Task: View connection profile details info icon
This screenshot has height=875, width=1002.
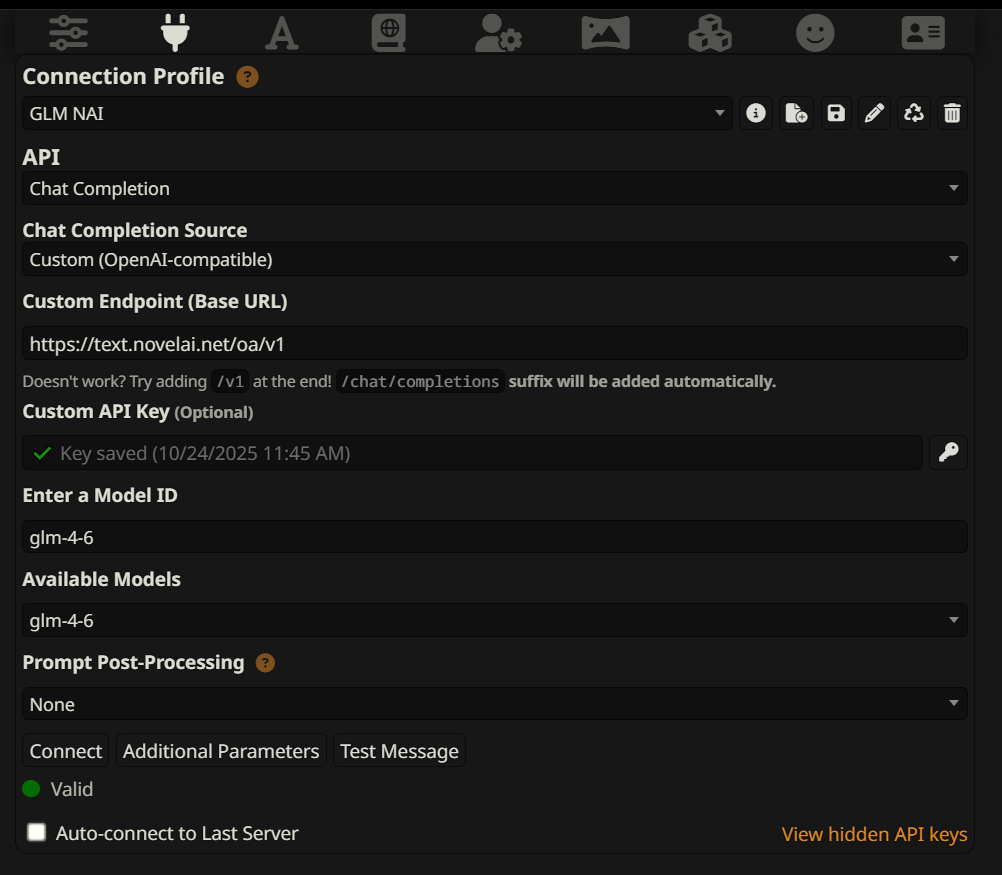Action: tap(756, 113)
